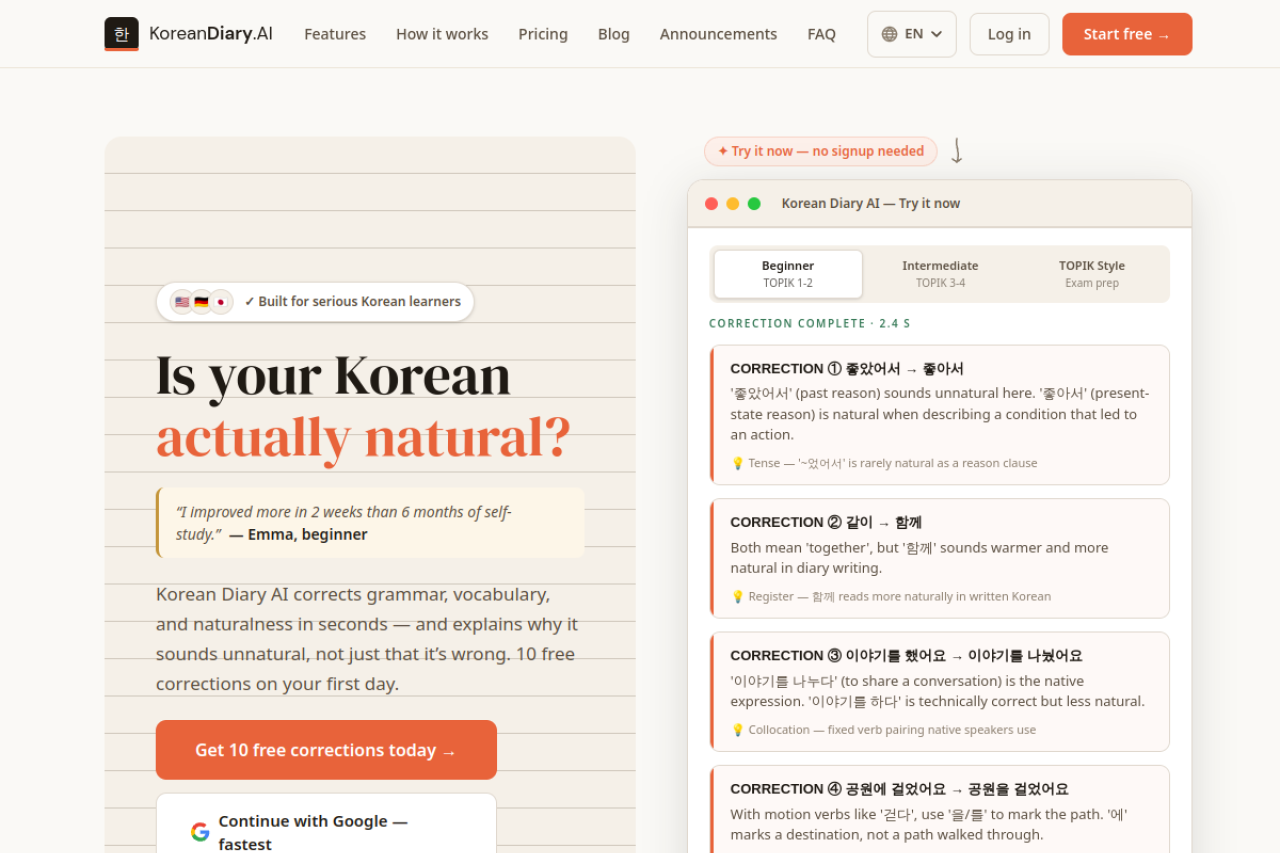The height and width of the screenshot is (853, 1280).
Task: Click lightbulb icon beside Collocation tip
Action: tap(738, 730)
